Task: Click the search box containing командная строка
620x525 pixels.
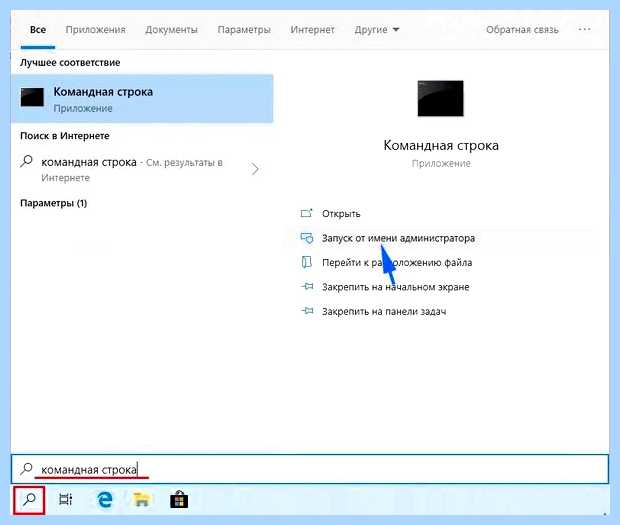Action: pos(310,469)
